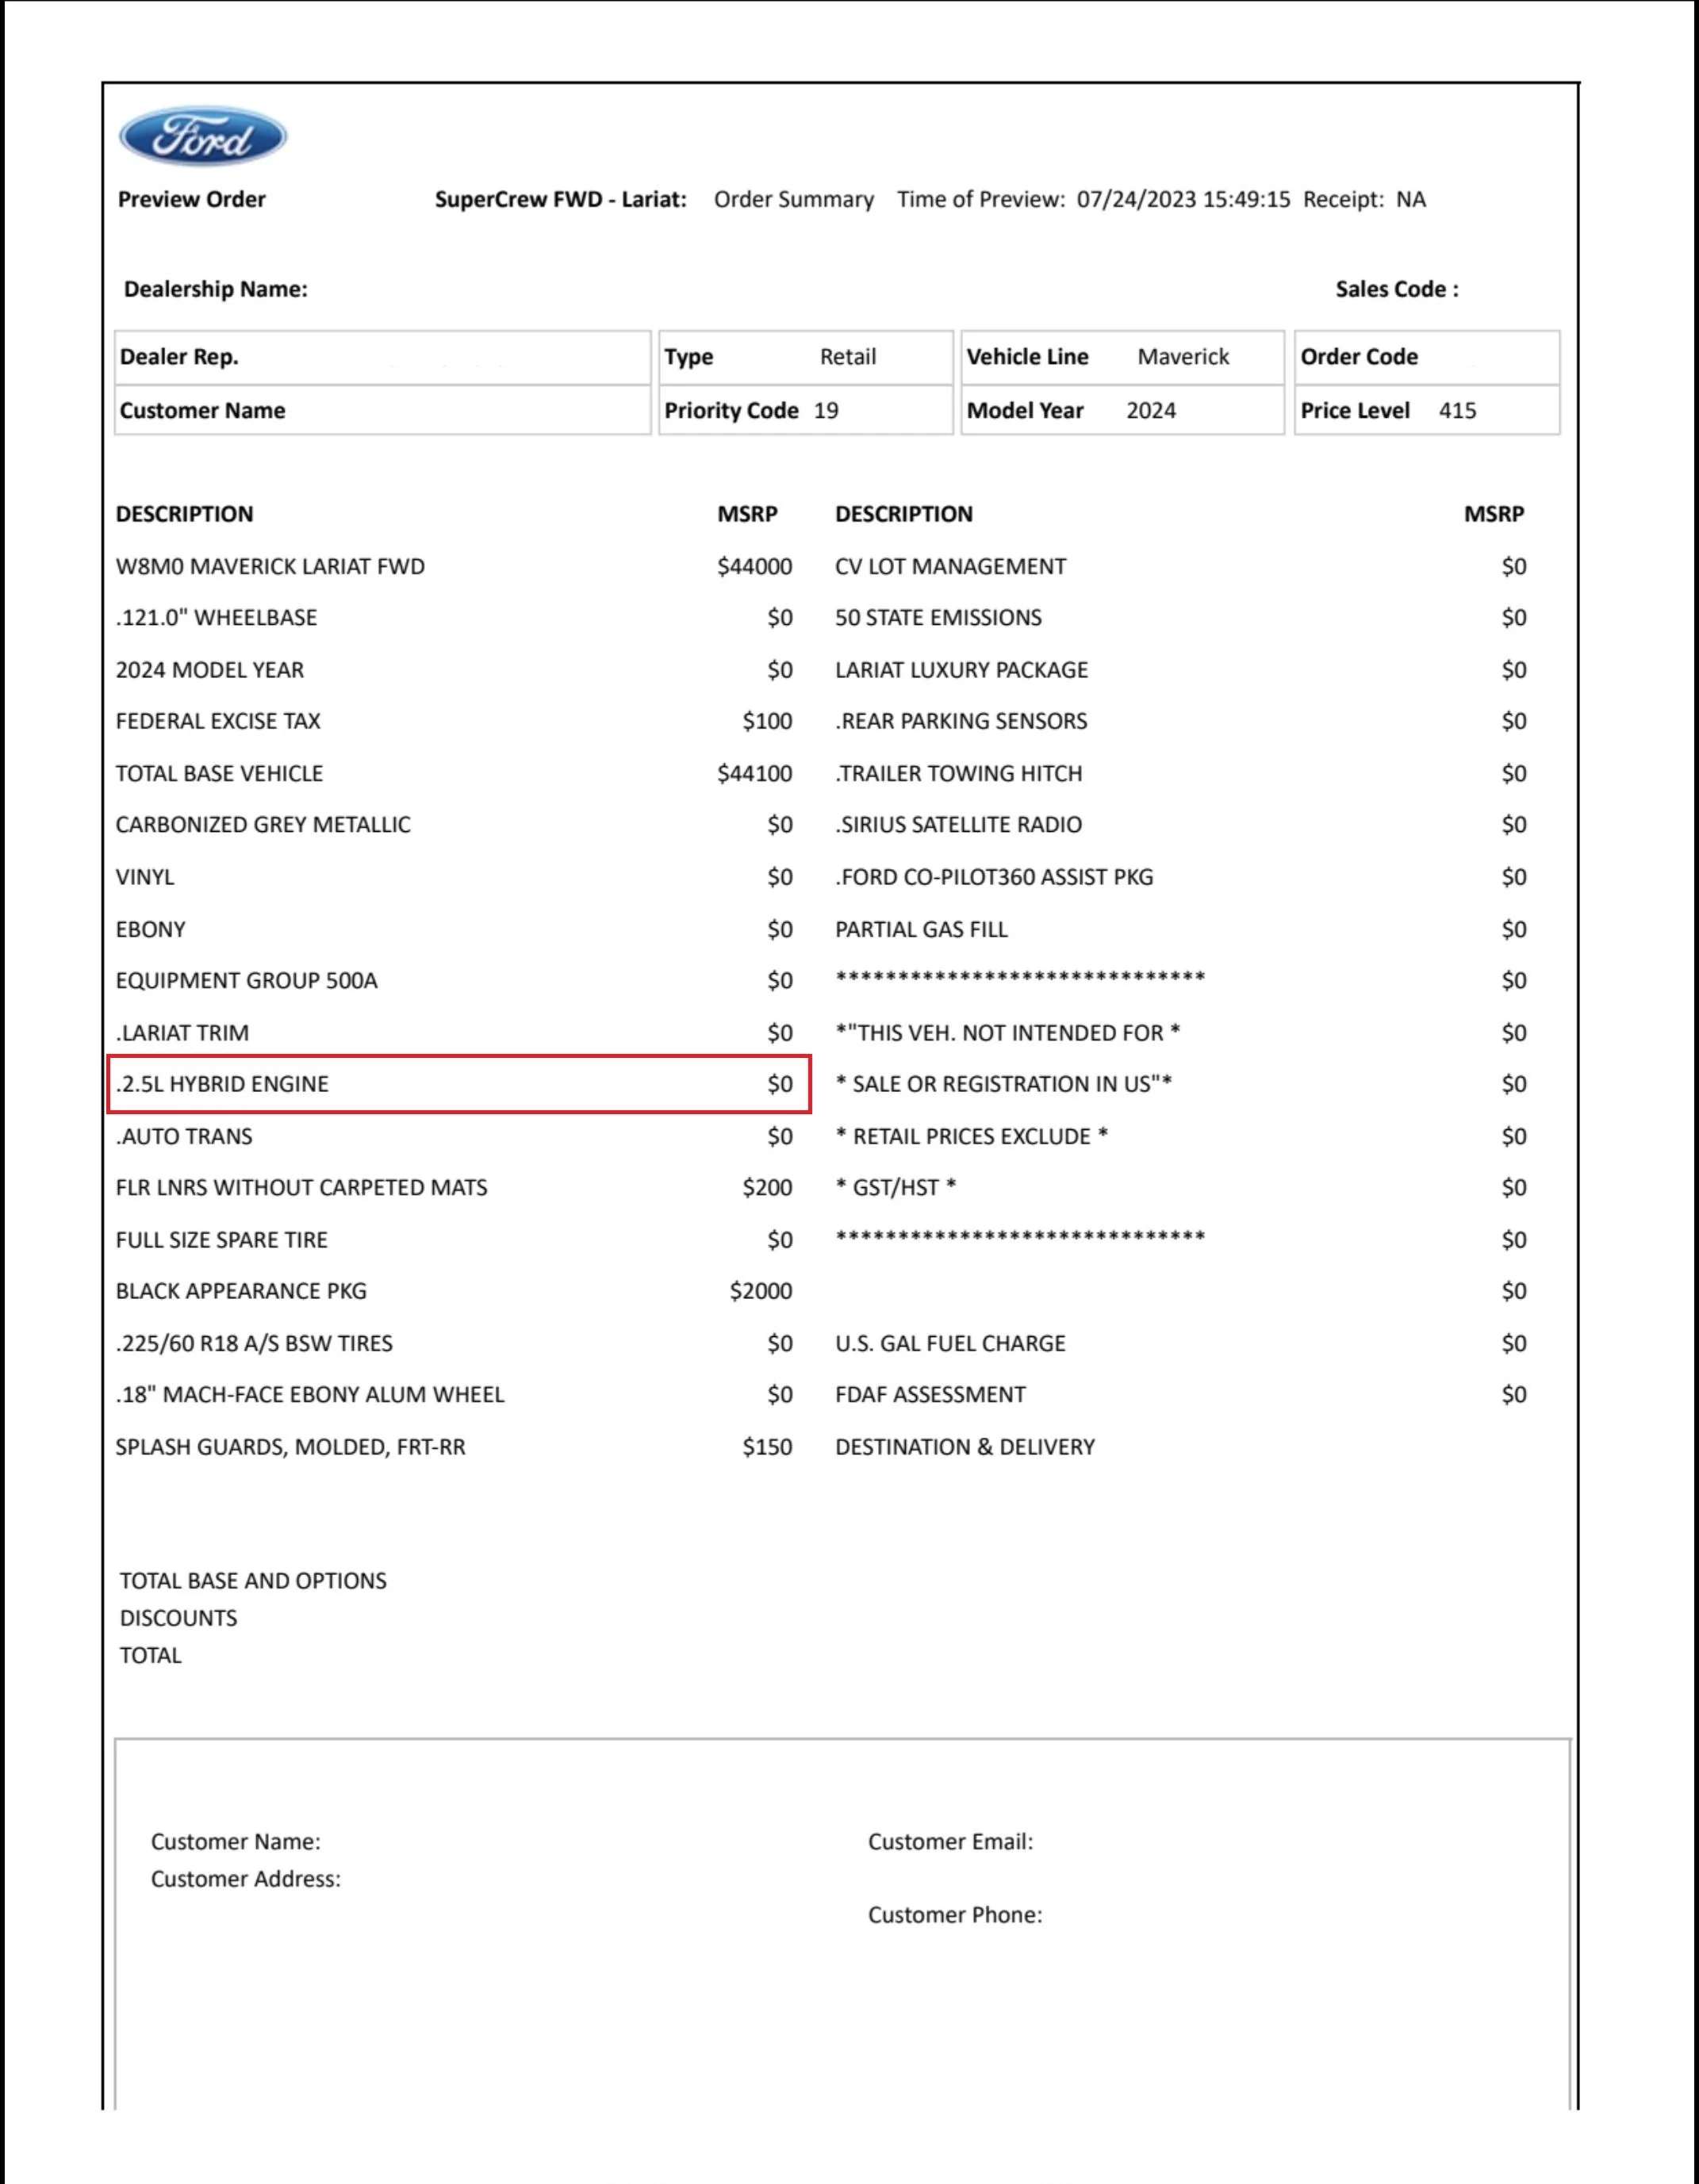Viewport: 1699px width, 2184px height.
Task: Select the Price Level 415 cell
Action: coord(1427,410)
